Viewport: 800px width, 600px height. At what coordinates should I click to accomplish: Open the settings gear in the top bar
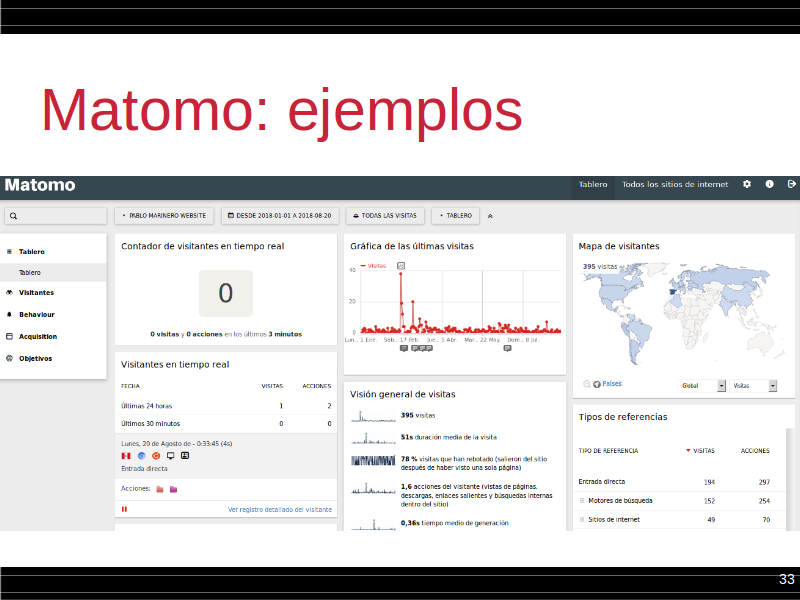[747, 185]
